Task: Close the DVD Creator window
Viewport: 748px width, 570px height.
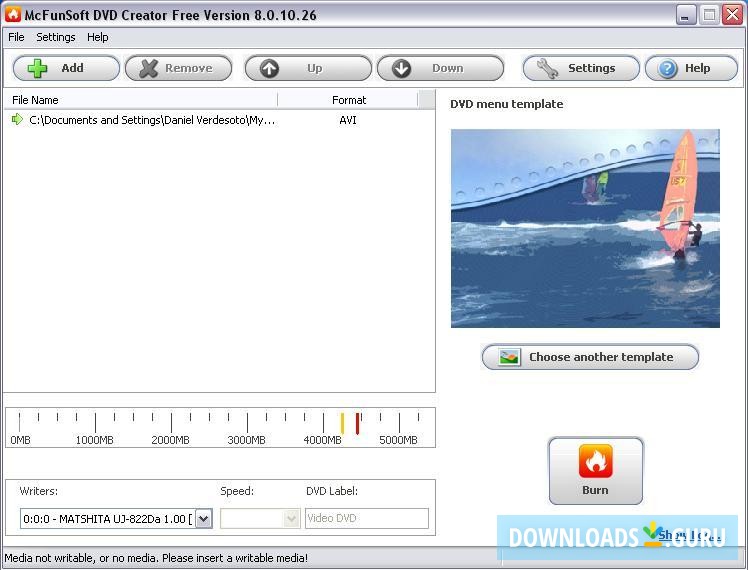Action: (732, 15)
